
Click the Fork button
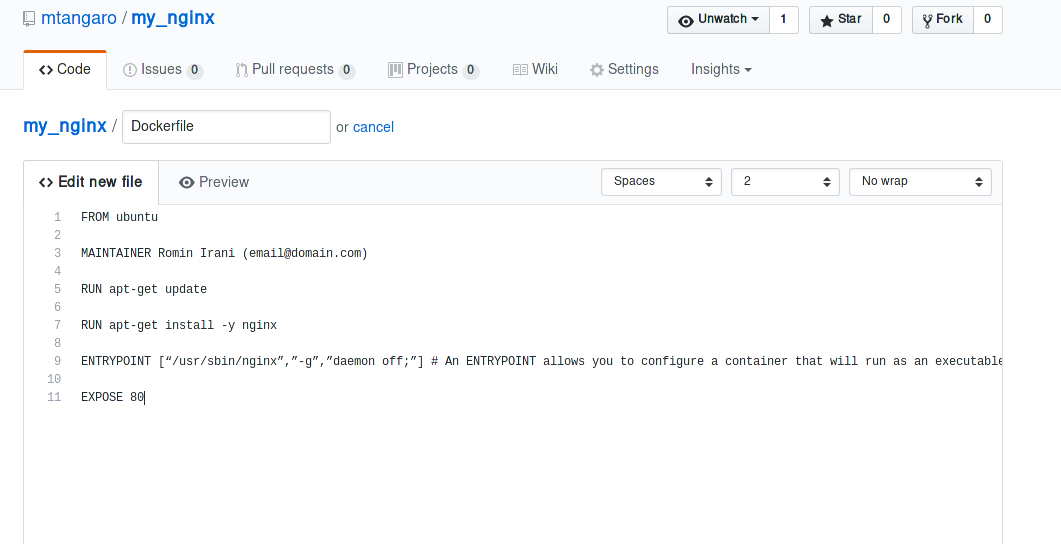943,20
